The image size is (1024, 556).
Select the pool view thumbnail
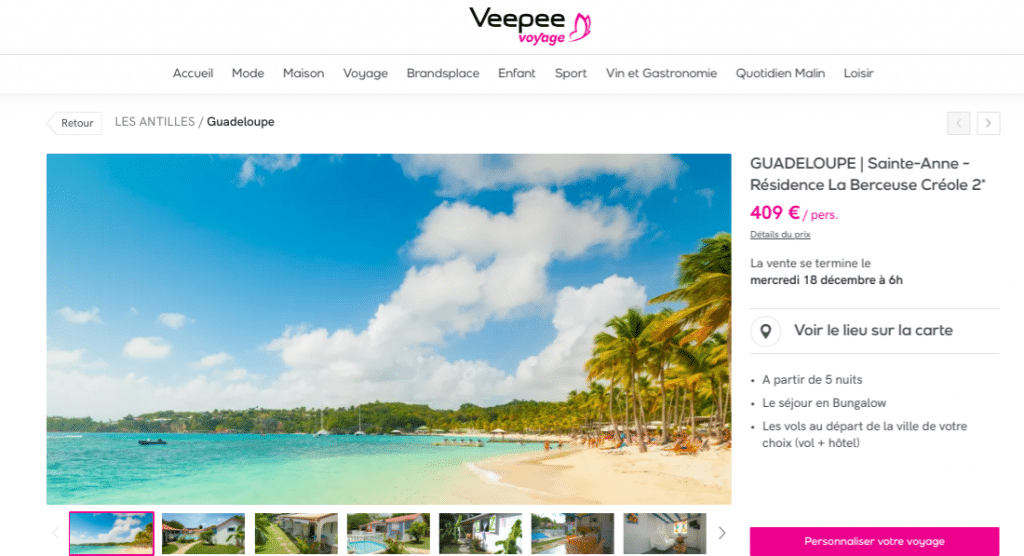(x=388, y=533)
